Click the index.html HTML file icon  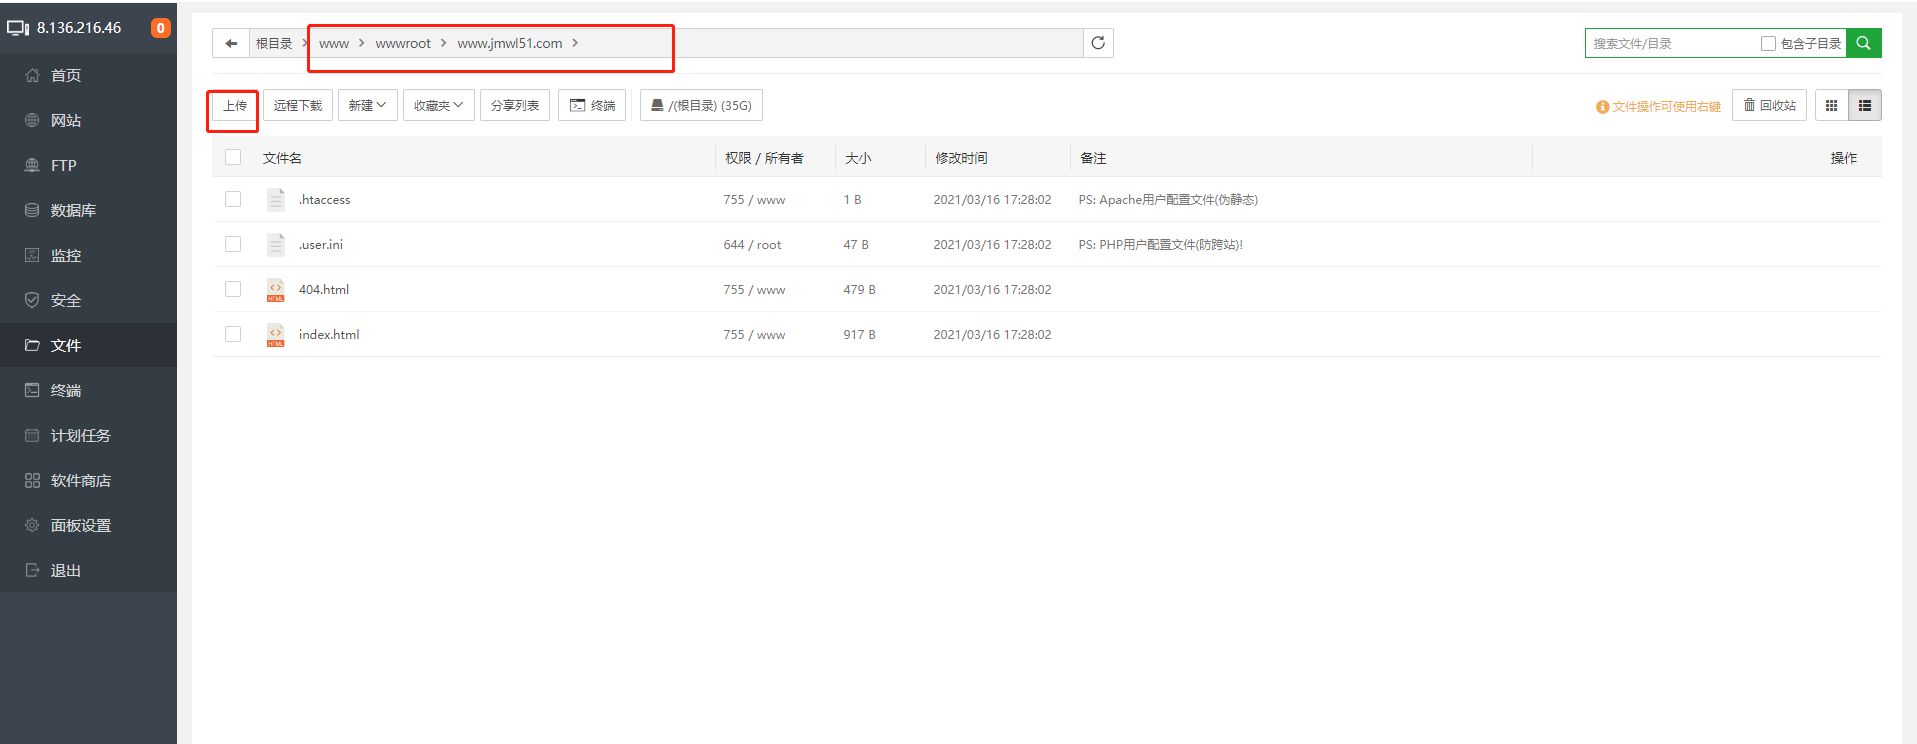click(276, 335)
